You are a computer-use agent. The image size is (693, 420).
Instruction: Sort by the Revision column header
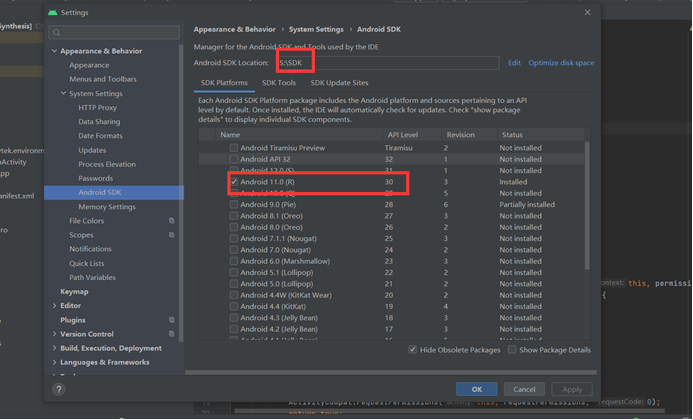click(x=469, y=134)
